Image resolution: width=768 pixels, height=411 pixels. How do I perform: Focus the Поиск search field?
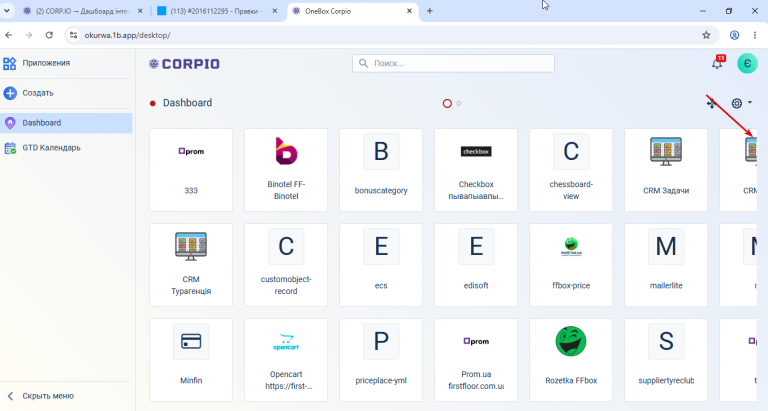click(453, 63)
